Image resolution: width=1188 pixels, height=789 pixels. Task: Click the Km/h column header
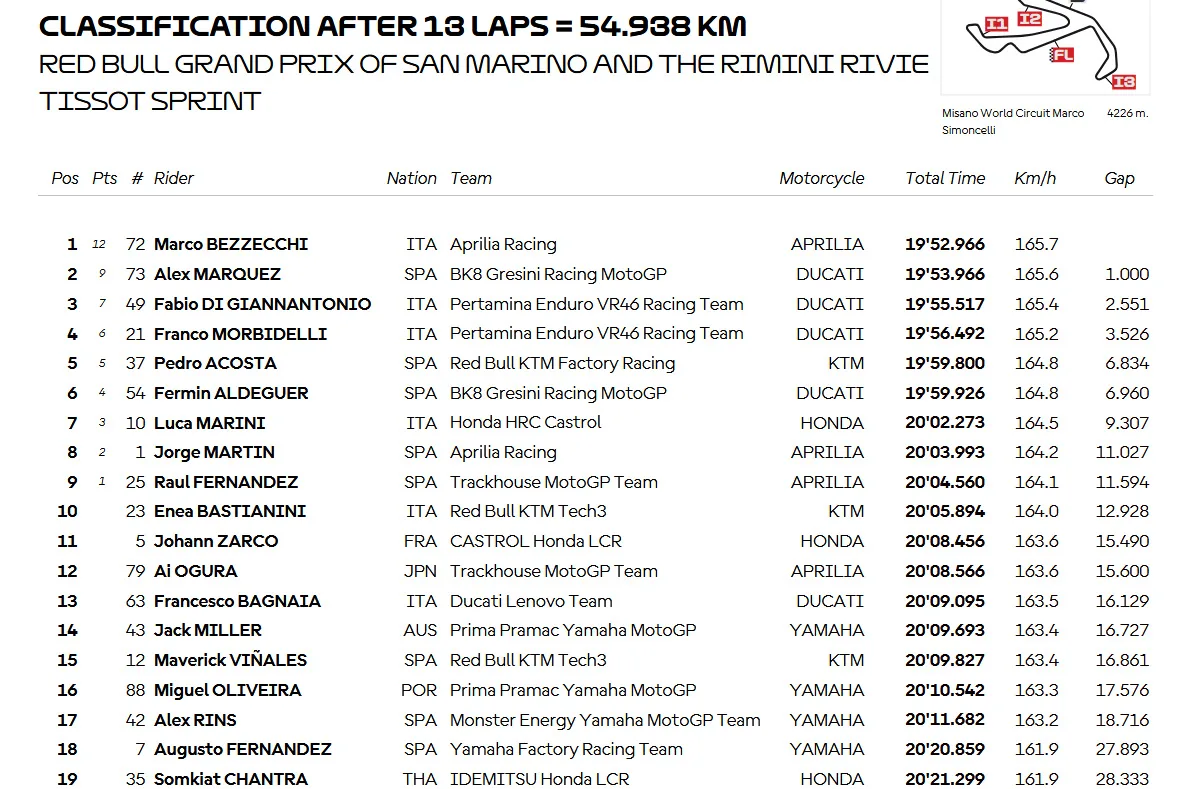pos(1035,178)
